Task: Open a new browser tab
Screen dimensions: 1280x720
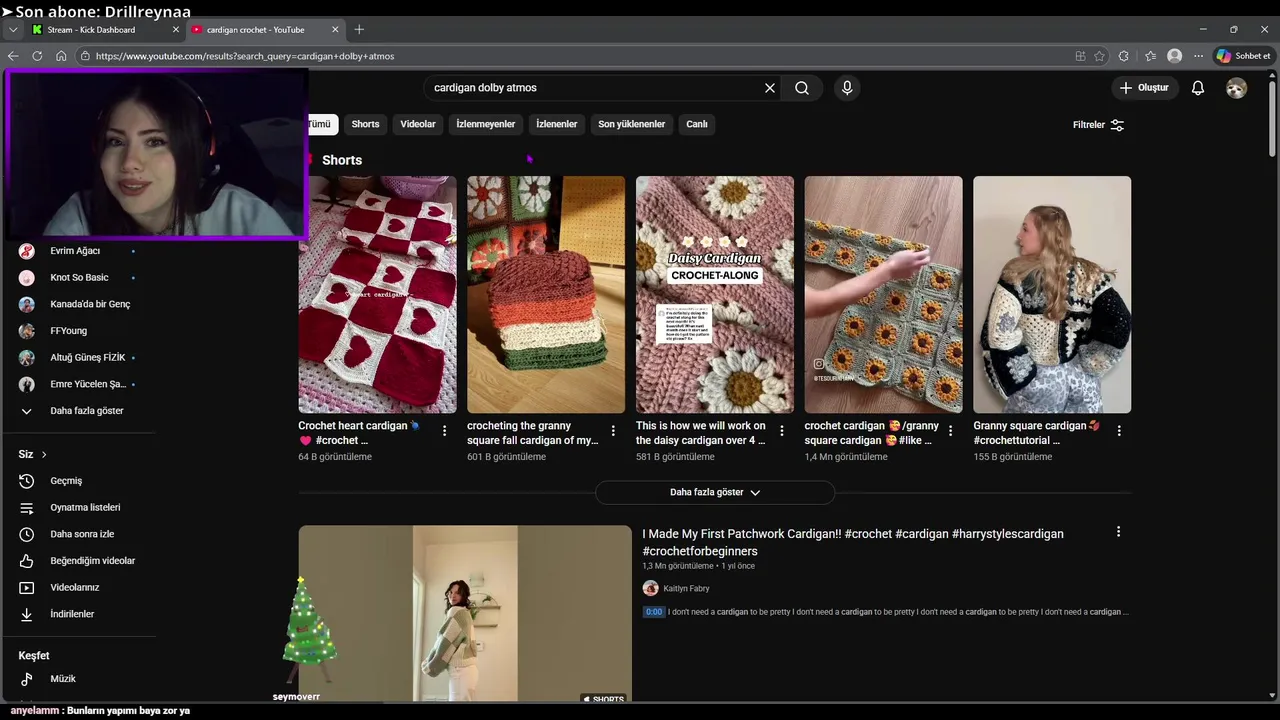Action: (359, 30)
